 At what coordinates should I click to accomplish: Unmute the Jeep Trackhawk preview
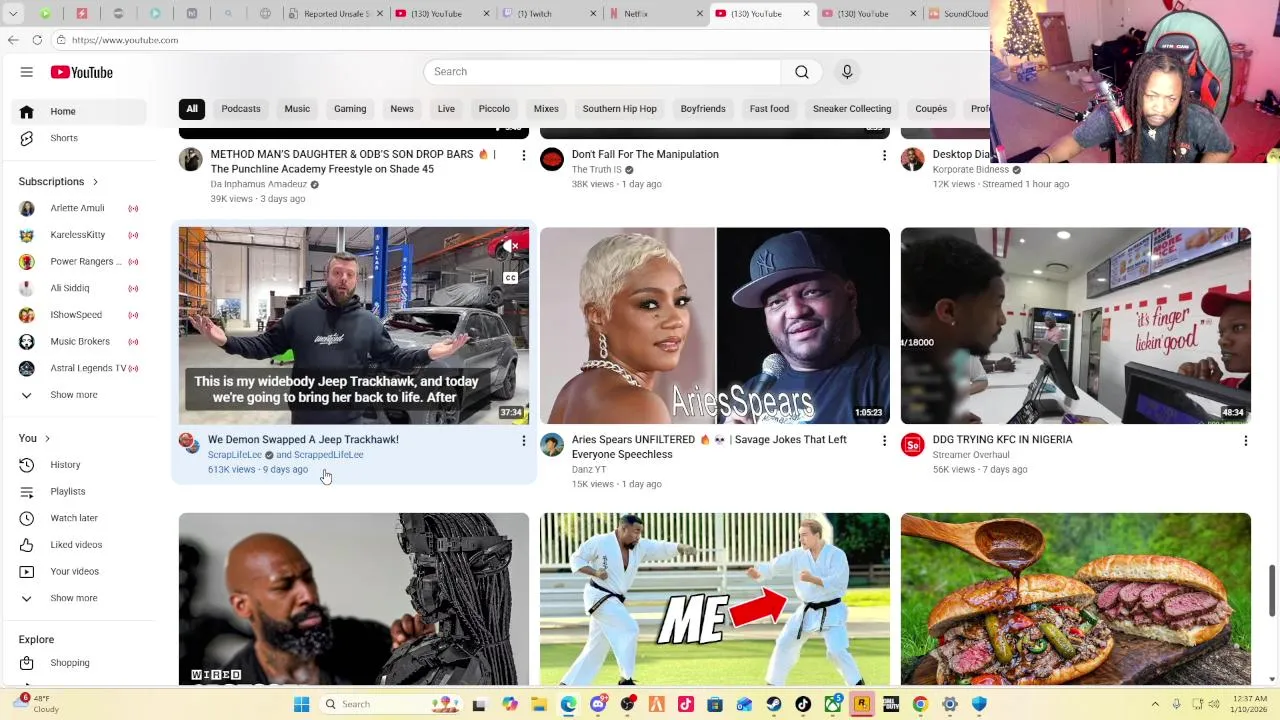(510, 246)
